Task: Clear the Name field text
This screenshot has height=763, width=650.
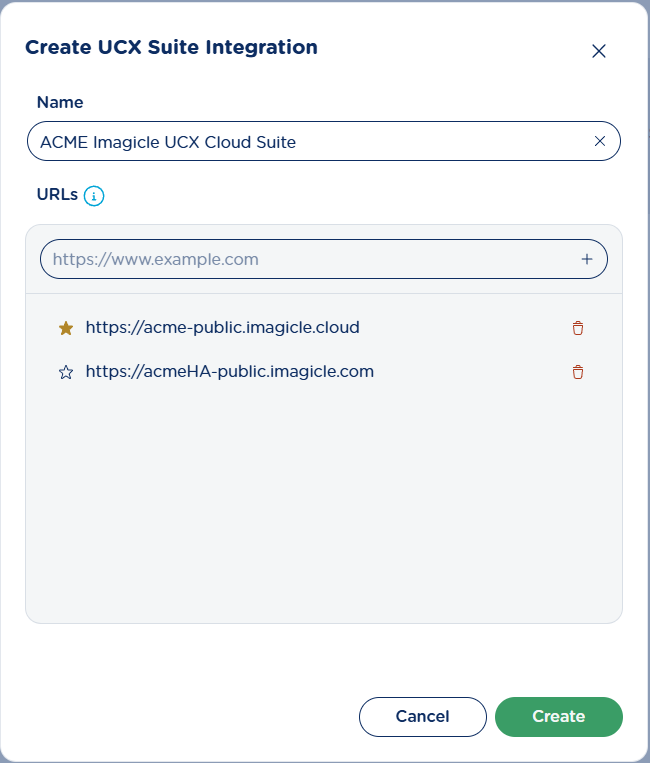Action: click(x=600, y=141)
